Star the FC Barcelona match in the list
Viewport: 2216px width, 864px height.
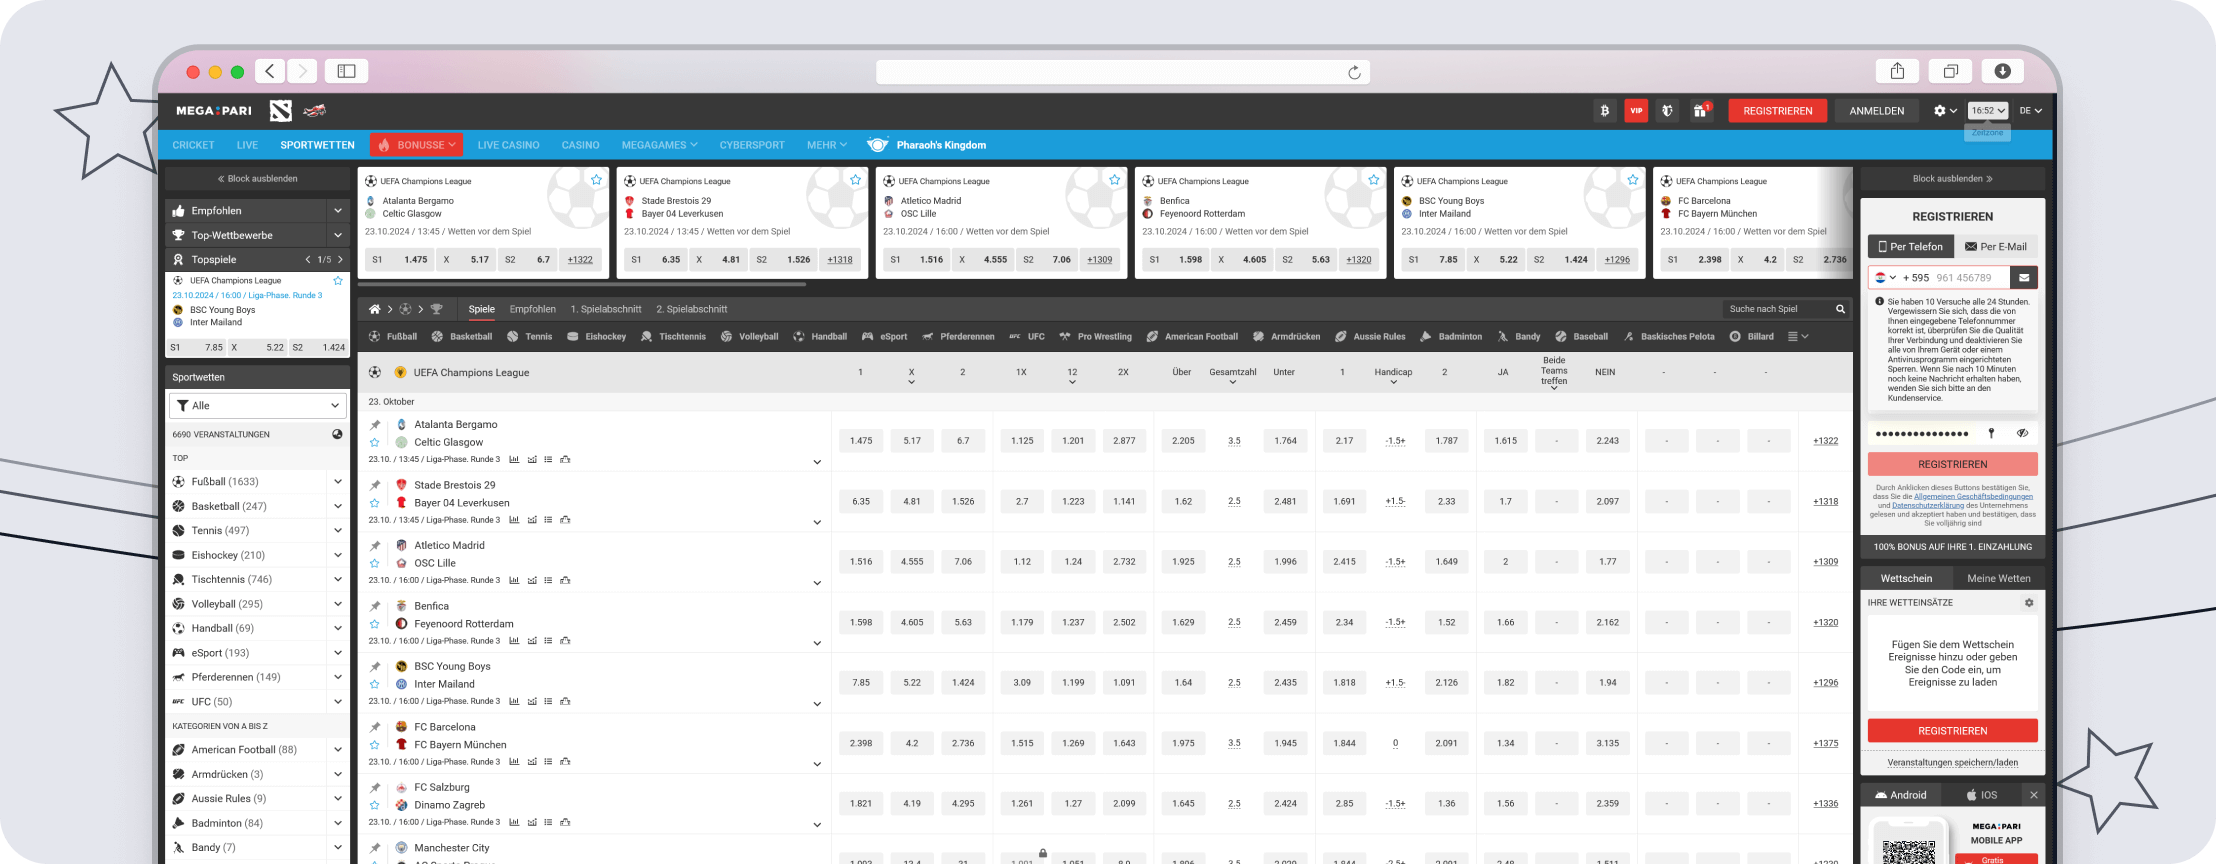375,745
